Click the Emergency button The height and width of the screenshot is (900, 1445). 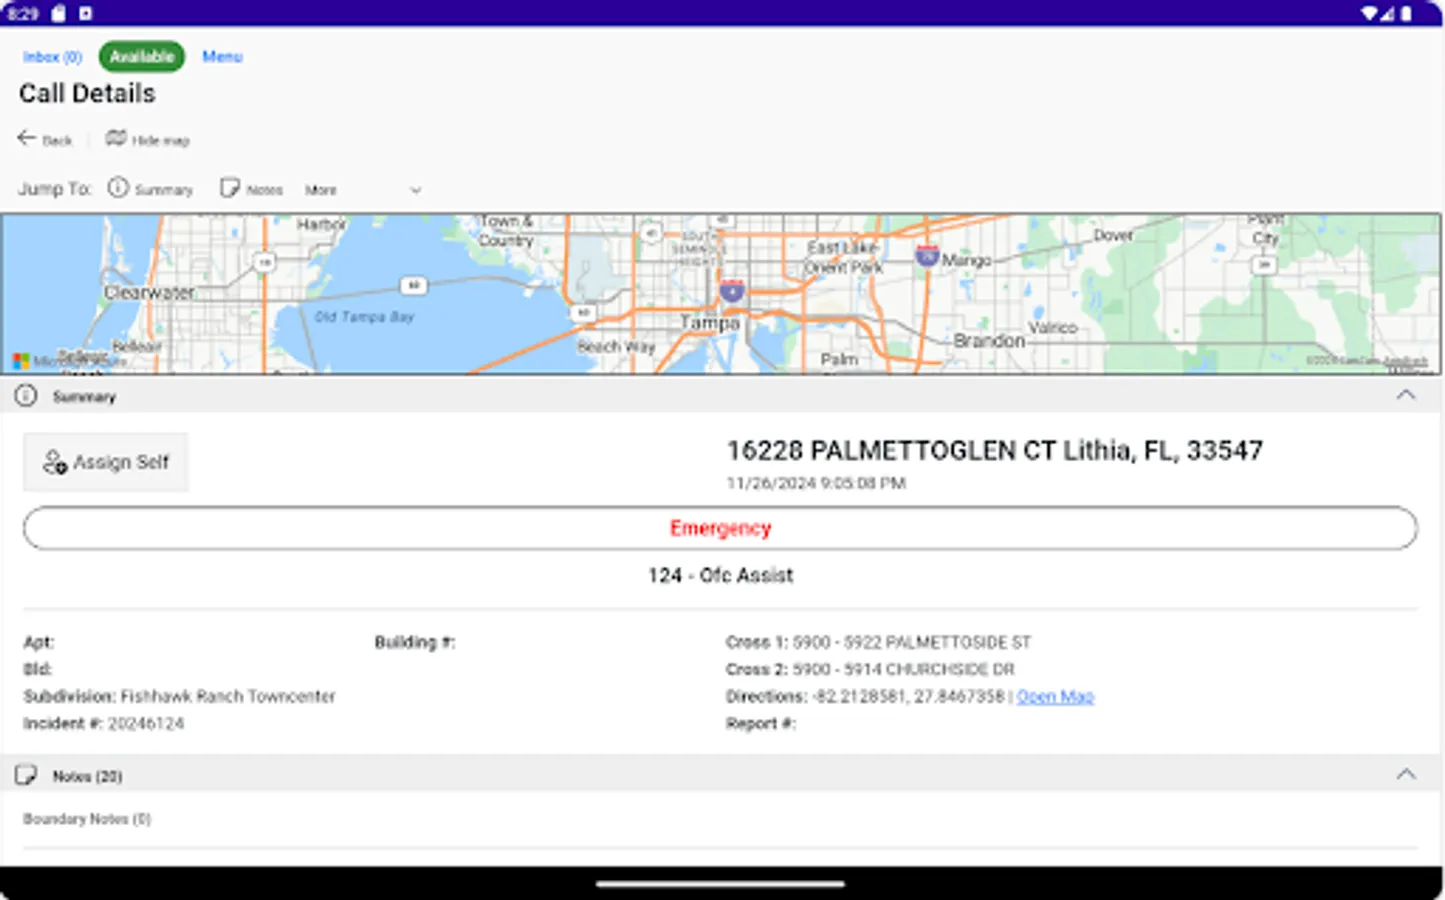(720, 528)
